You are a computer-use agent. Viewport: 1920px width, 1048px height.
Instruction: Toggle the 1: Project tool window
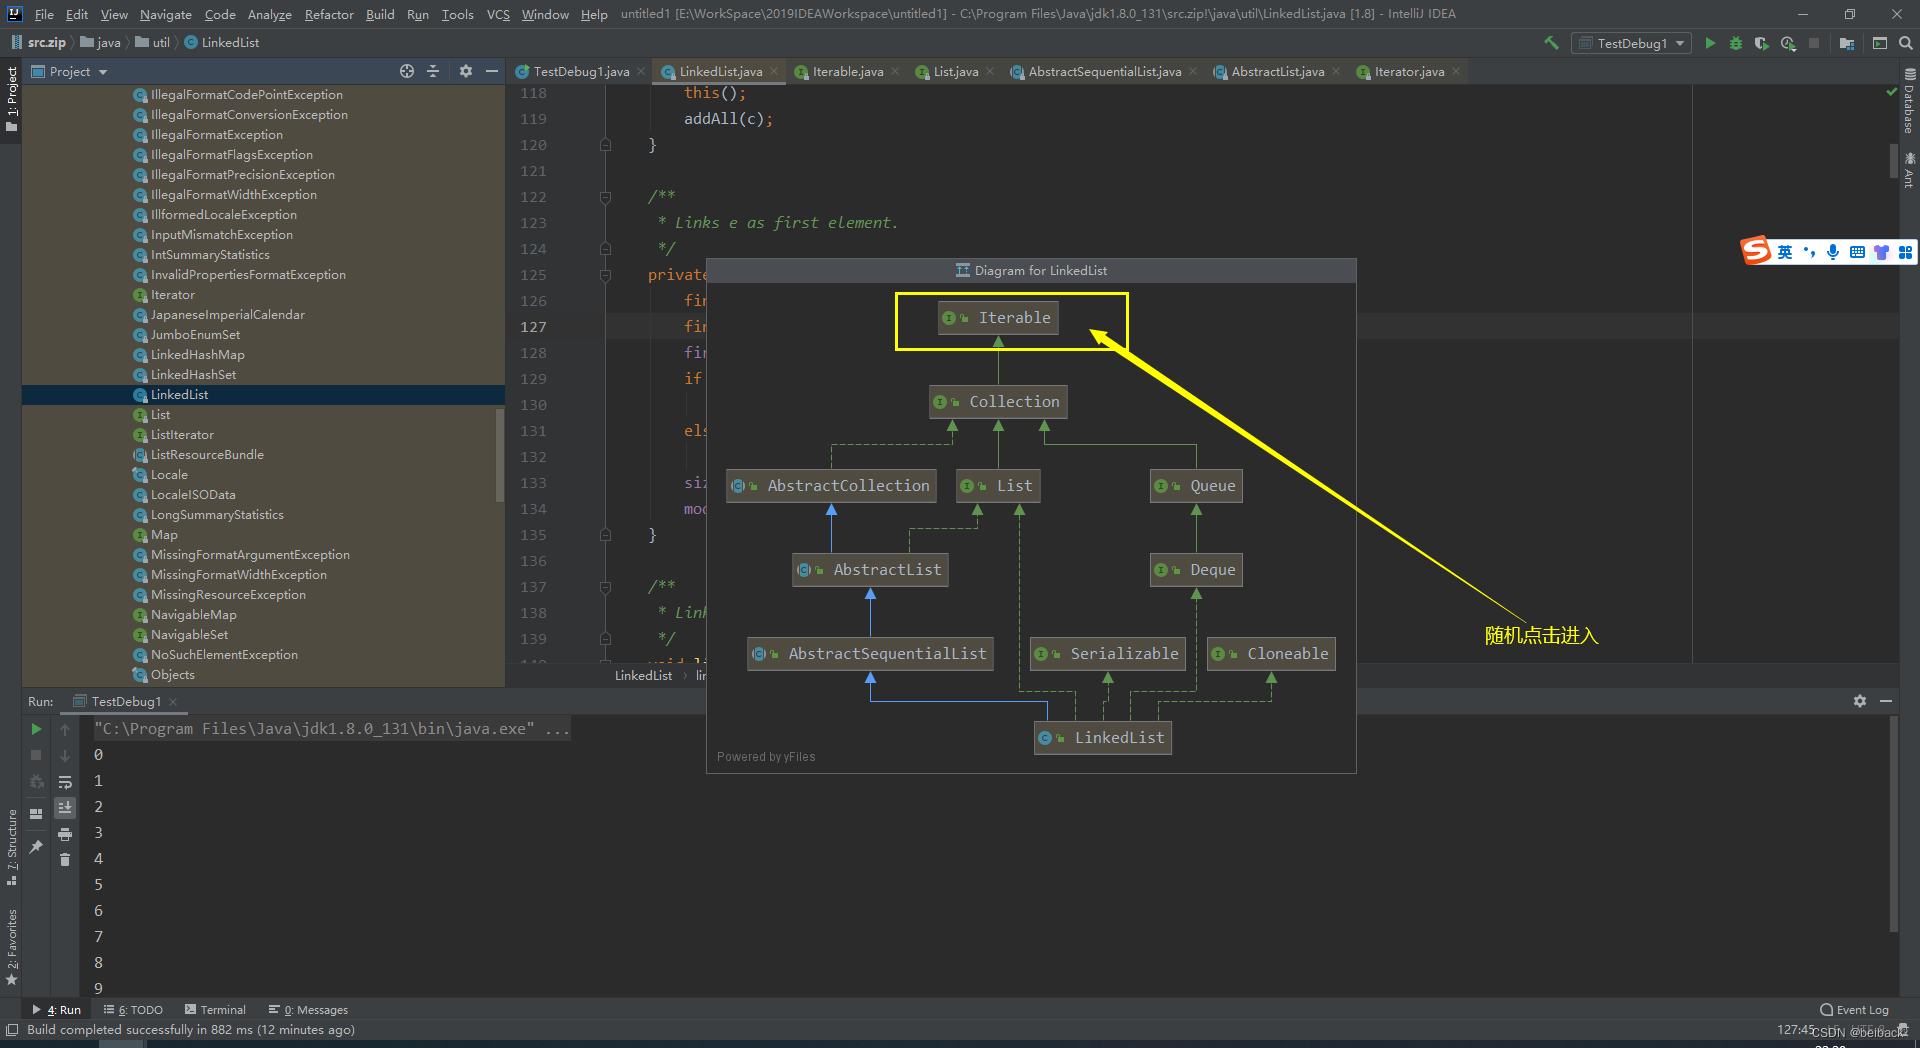point(11,99)
